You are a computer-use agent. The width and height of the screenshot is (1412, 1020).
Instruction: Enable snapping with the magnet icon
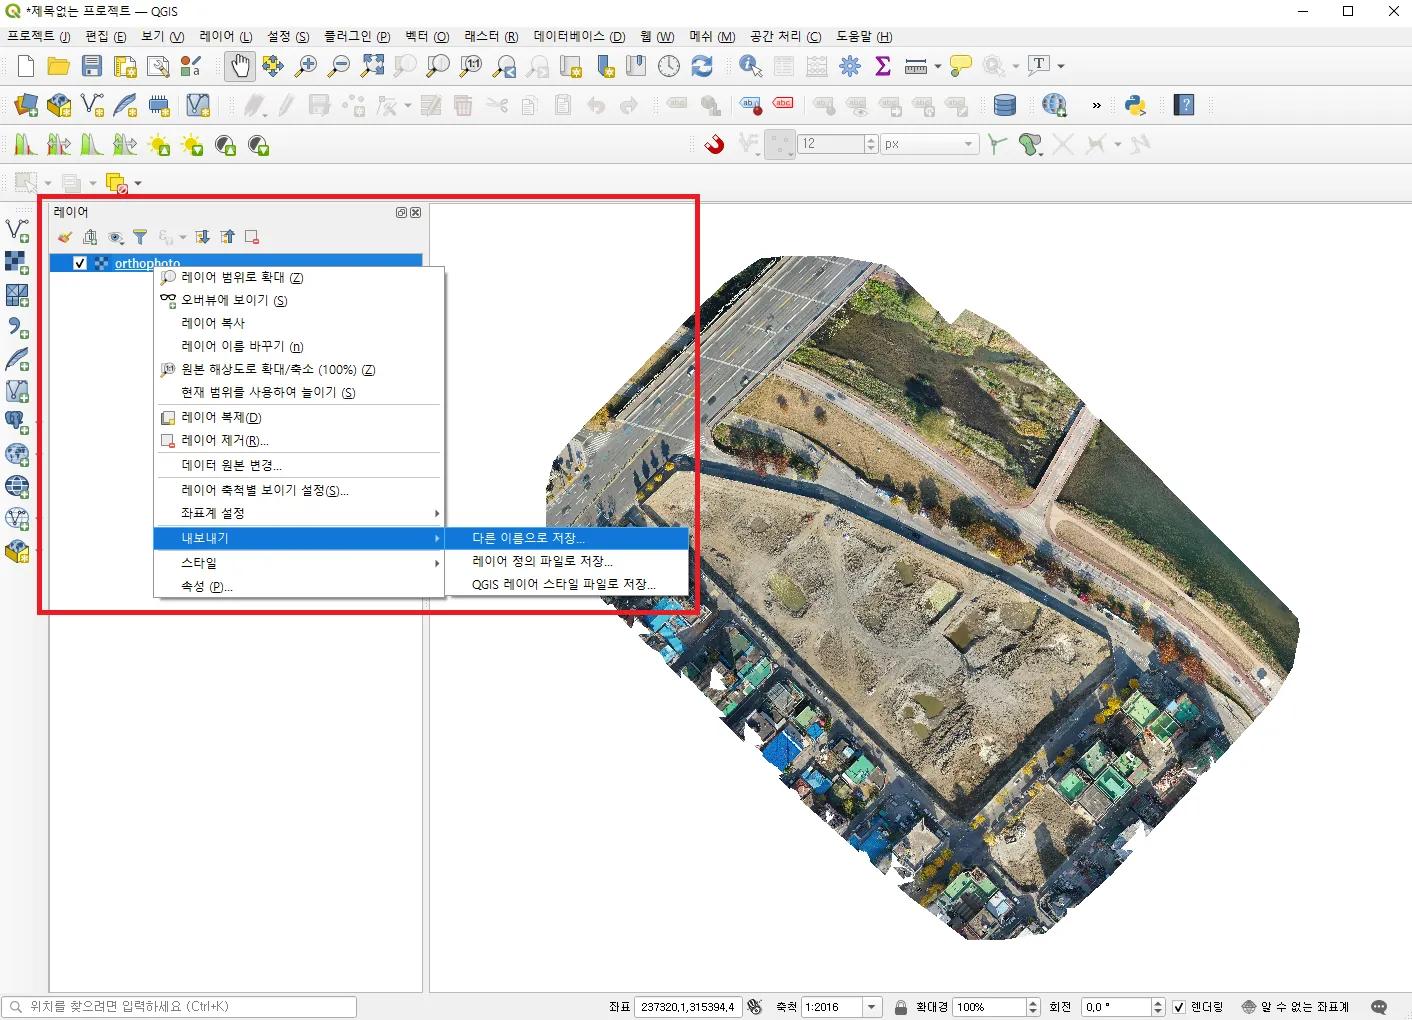point(714,144)
